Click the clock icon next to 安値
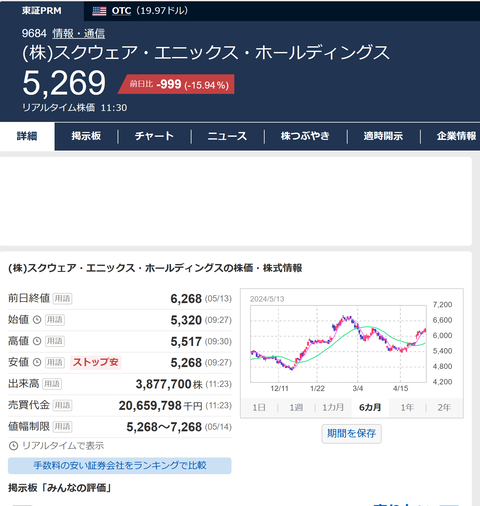This screenshot has width=480, height=506. [37, 362]
